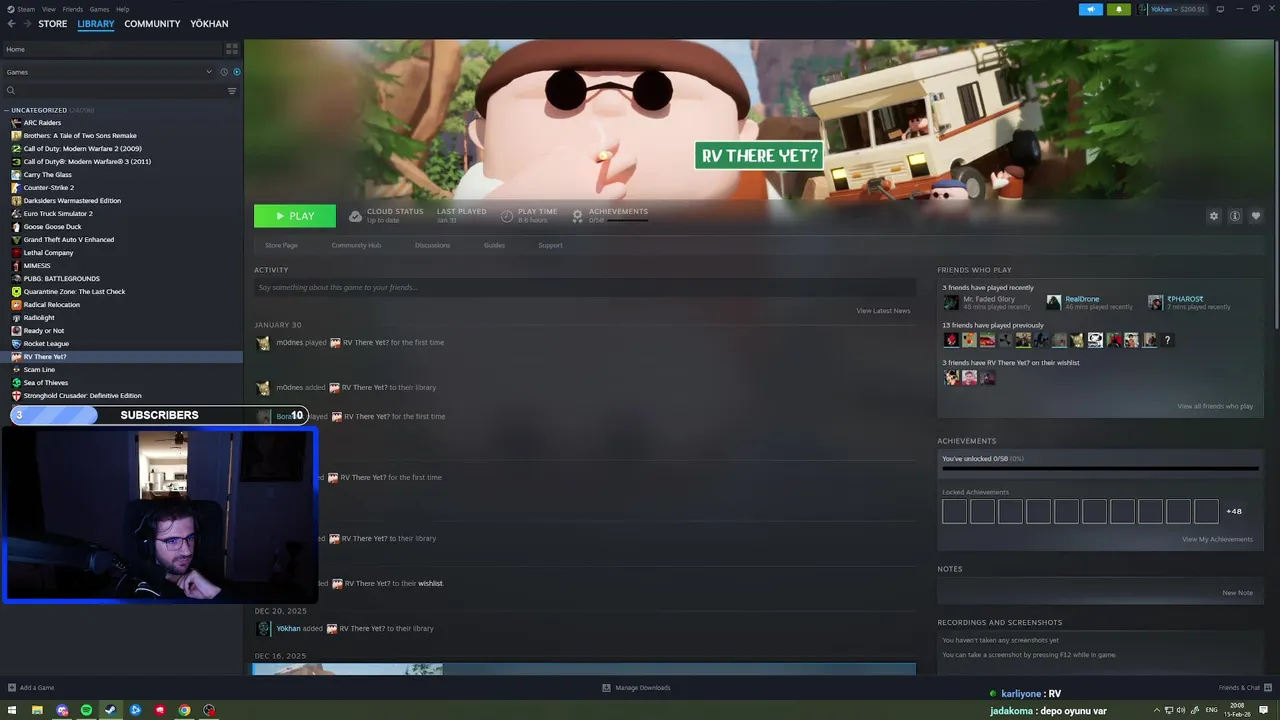Click the Add a Game plus icon
Viewport: 1280px width, 720px height.
tap(12, 688)
